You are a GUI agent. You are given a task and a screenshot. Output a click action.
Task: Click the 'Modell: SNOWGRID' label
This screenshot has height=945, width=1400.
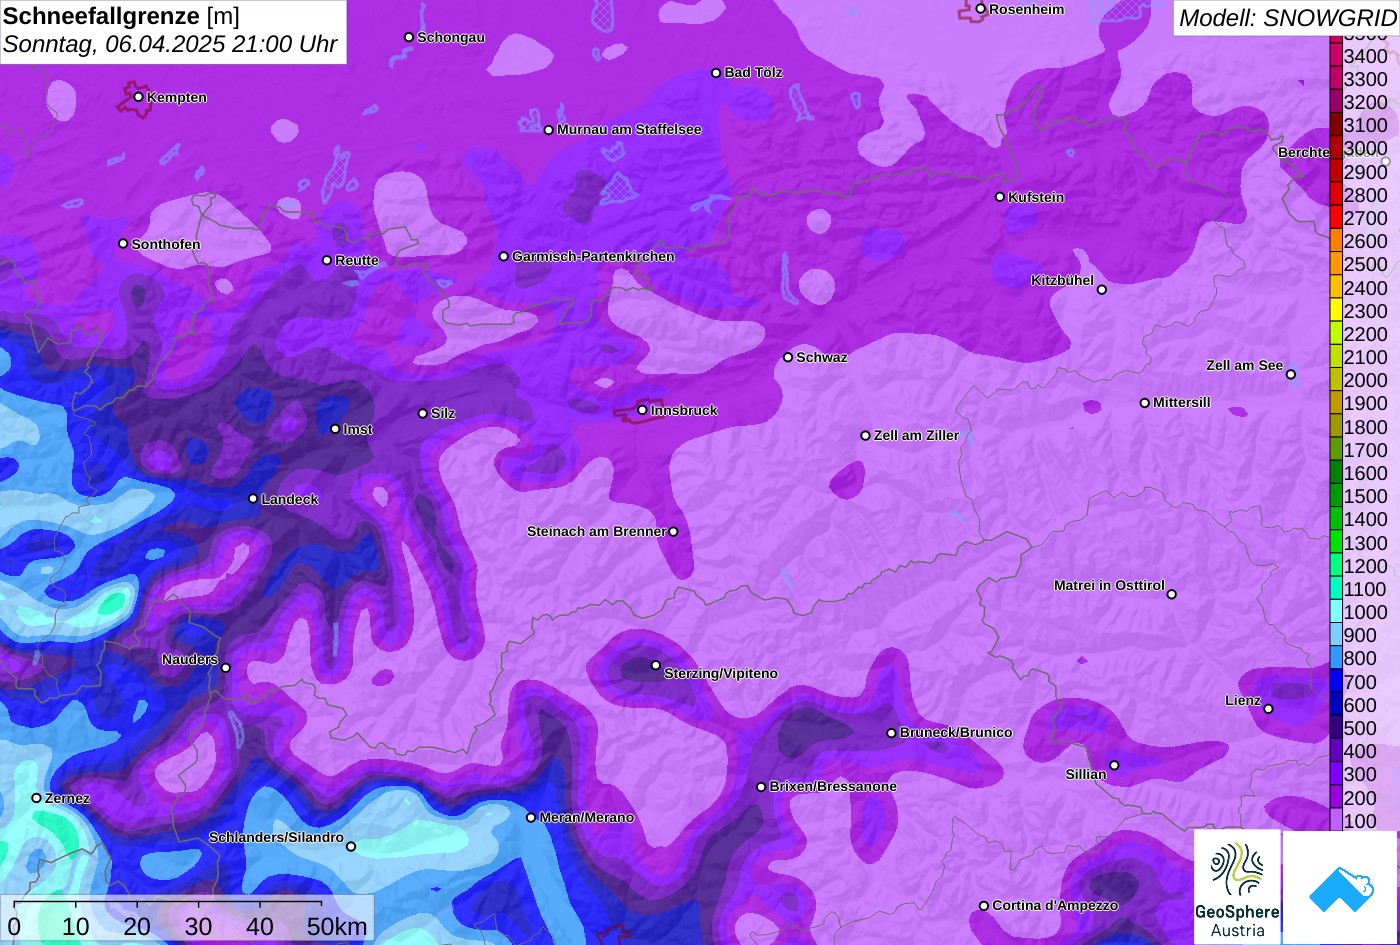(x=1287, y=17)
